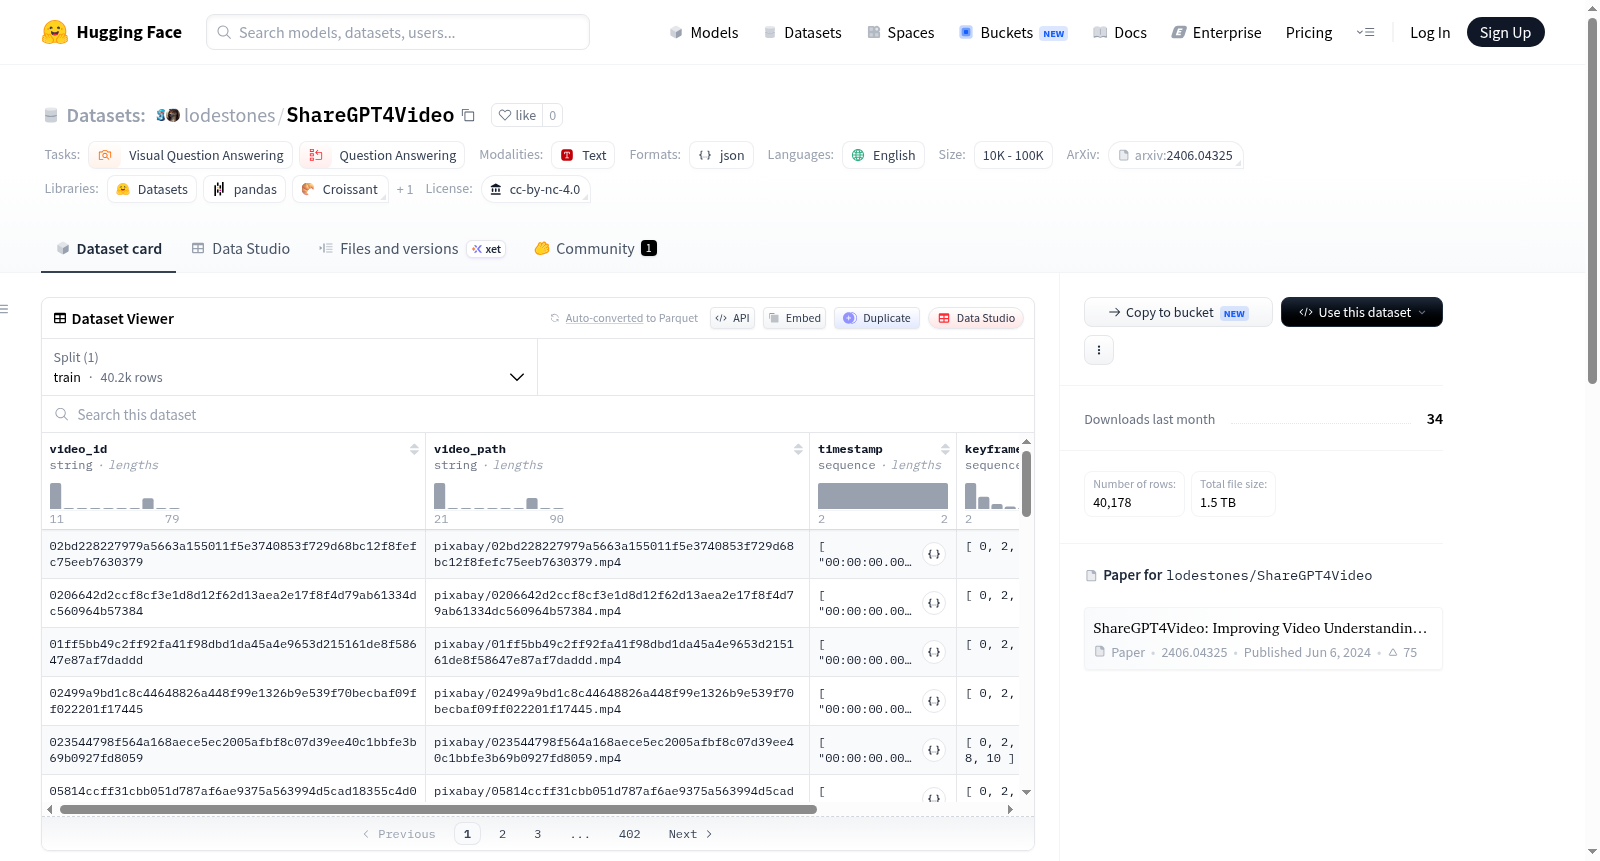
Task: Open the Enterprise page
Action: coord(1216,32)
